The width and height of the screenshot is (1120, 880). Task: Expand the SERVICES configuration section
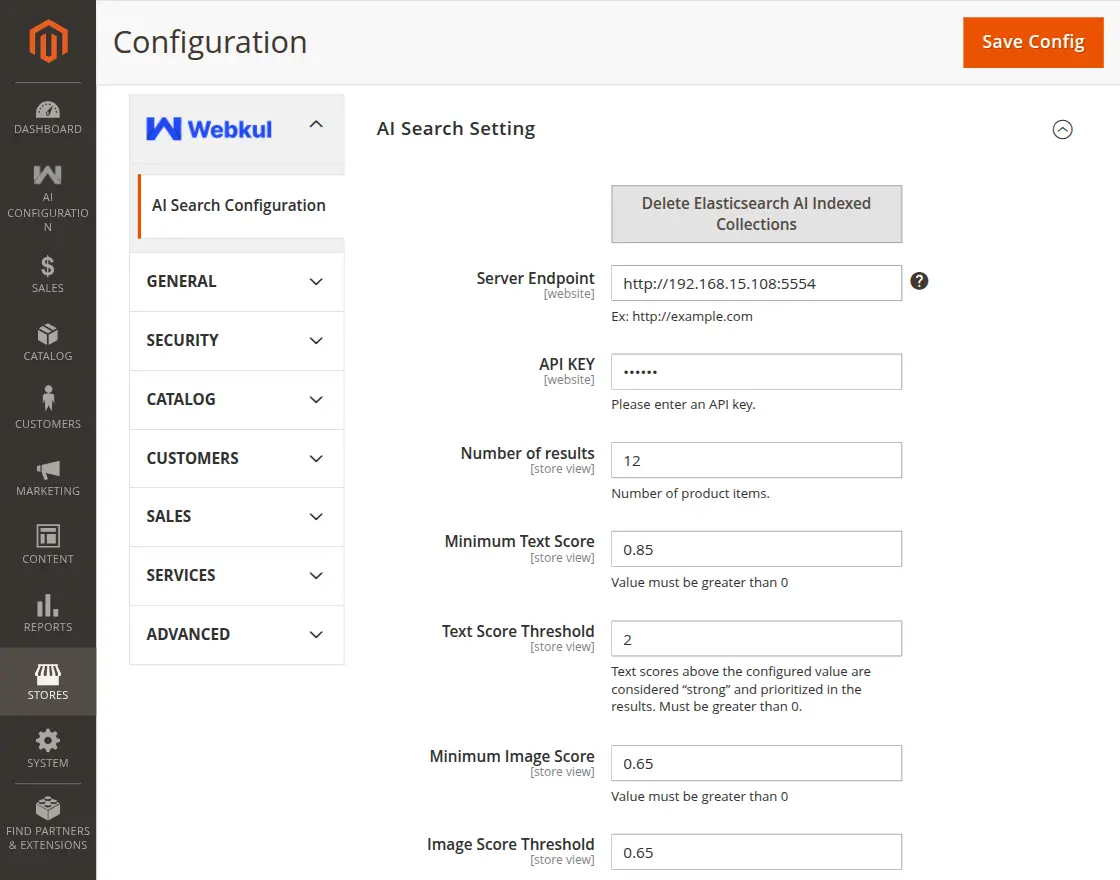(236, 576)
